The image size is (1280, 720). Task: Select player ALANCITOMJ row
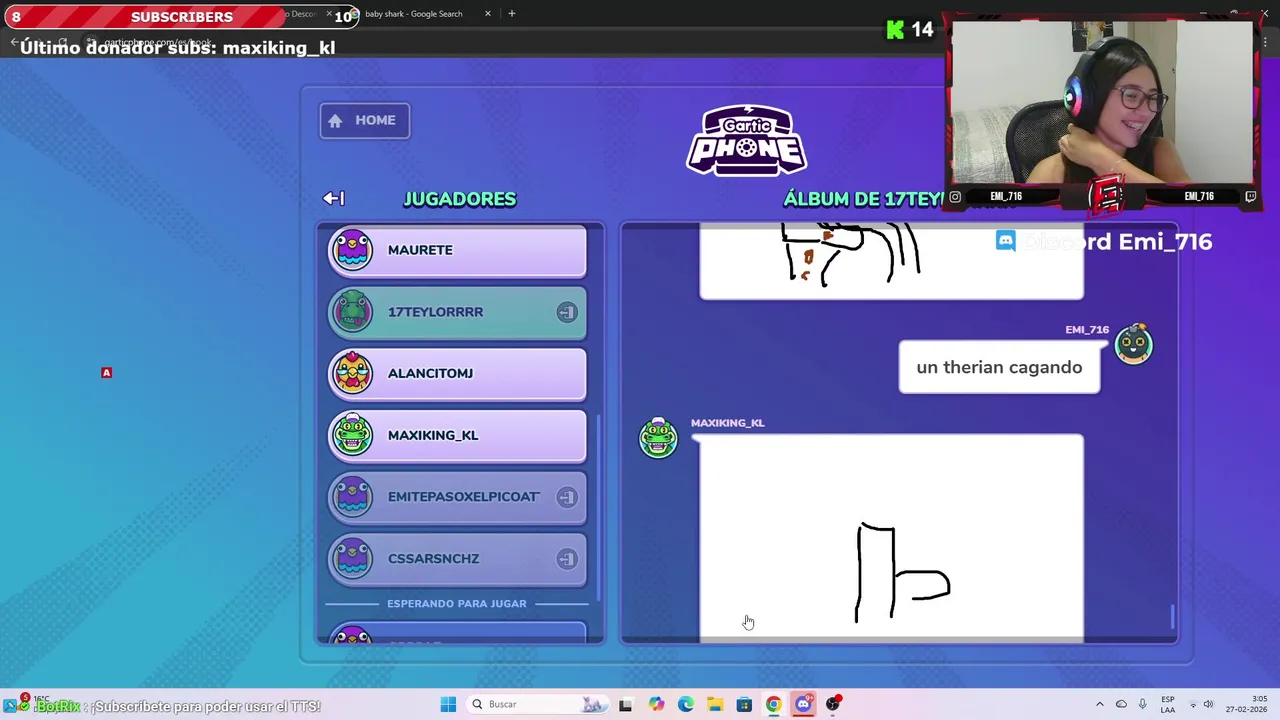click(457, 375)
